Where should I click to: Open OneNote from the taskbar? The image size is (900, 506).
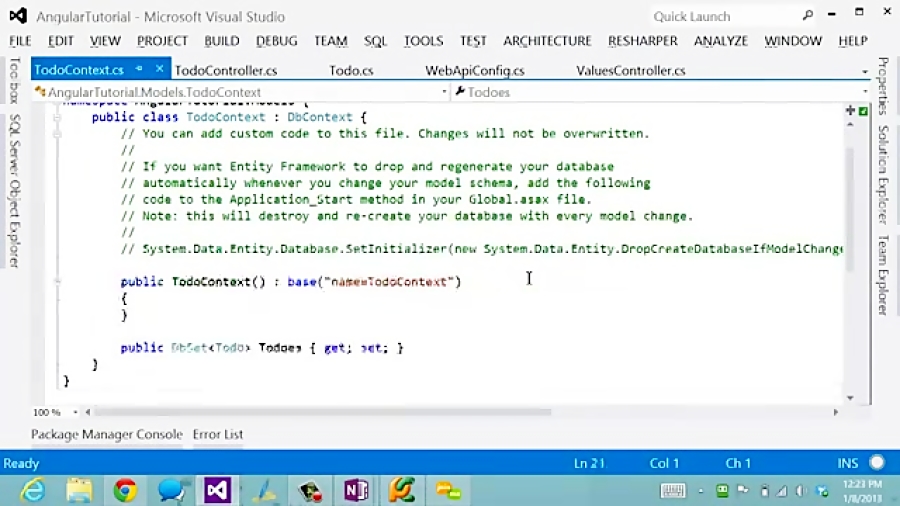point(356,491)
